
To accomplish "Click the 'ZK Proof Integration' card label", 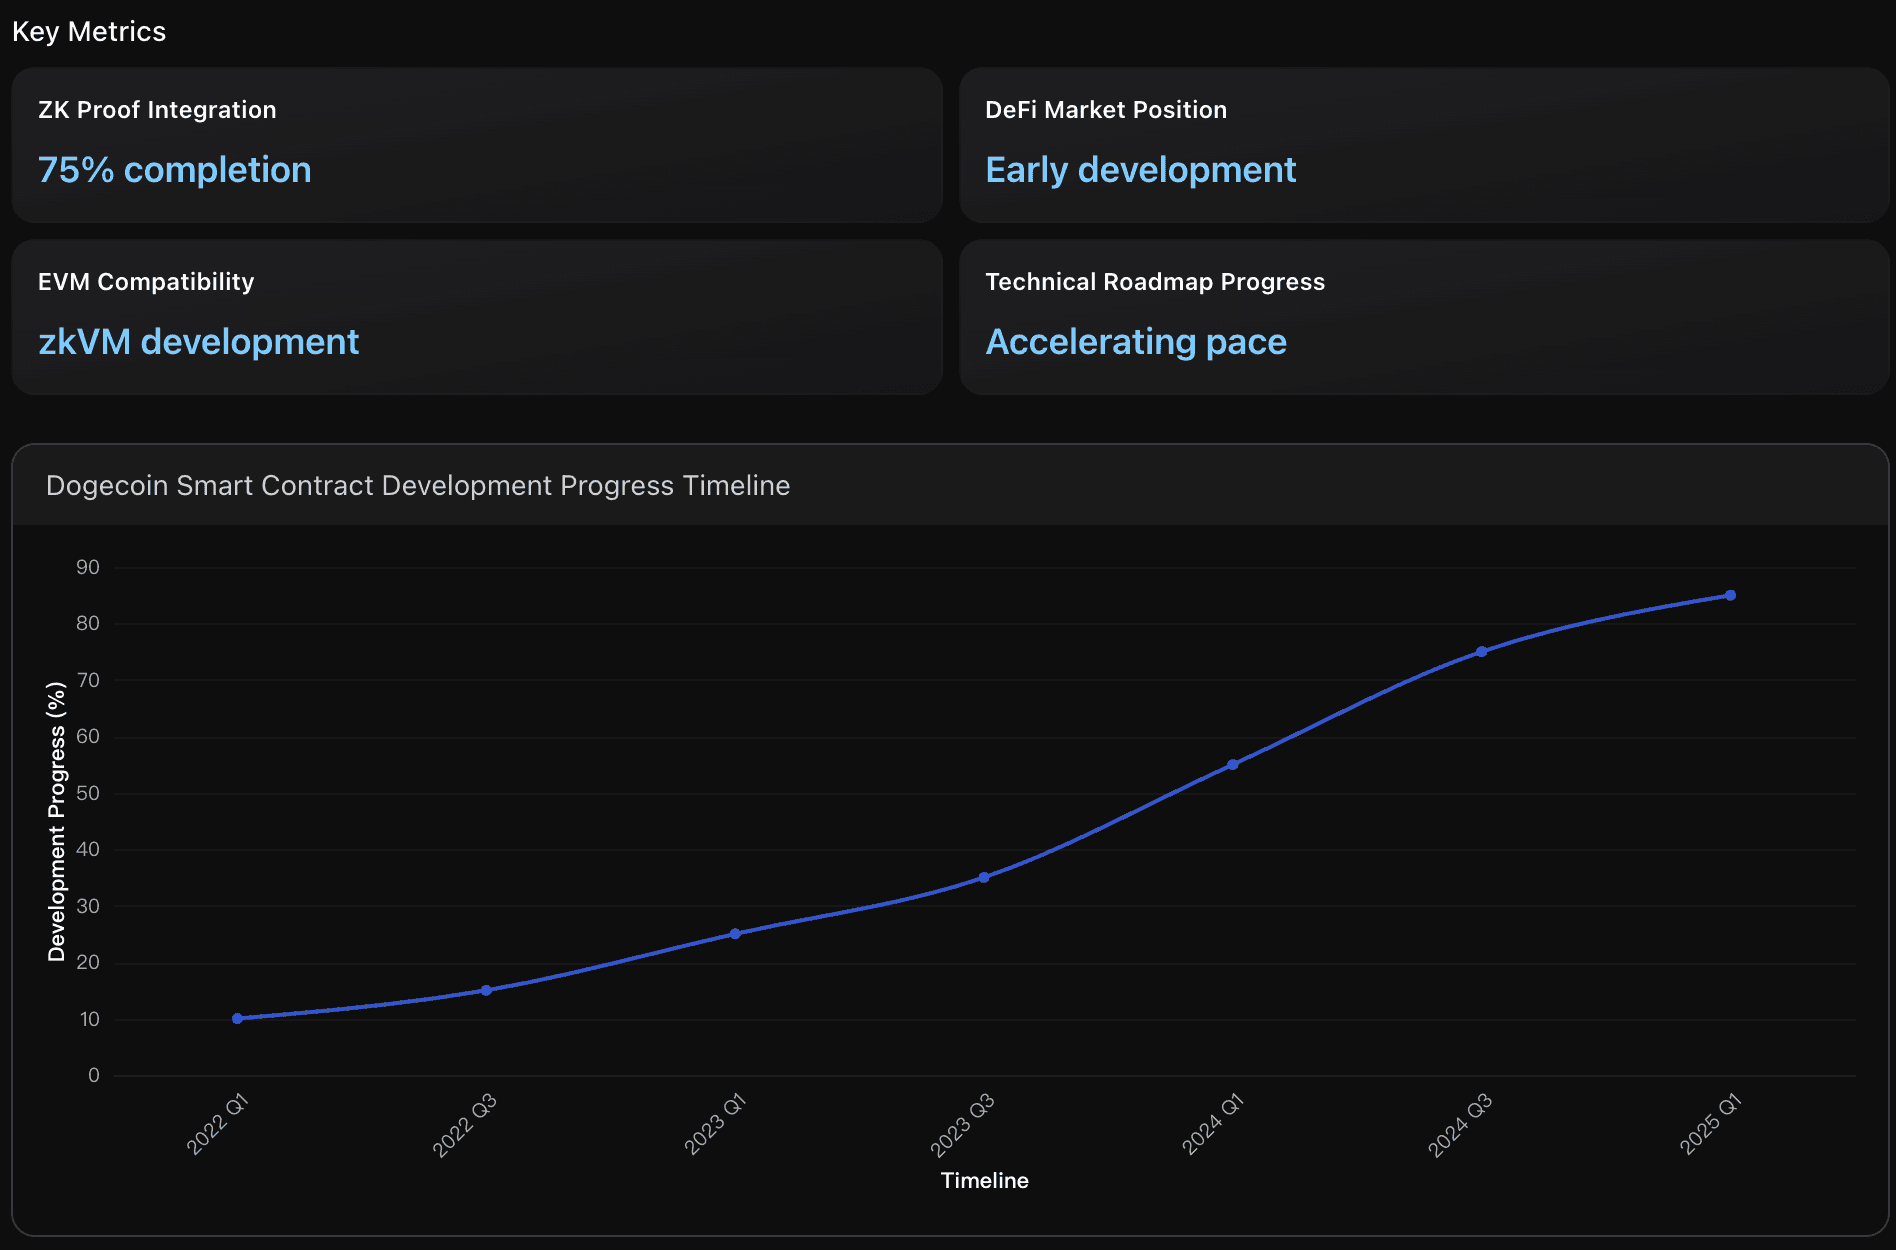I will point(157,110).
